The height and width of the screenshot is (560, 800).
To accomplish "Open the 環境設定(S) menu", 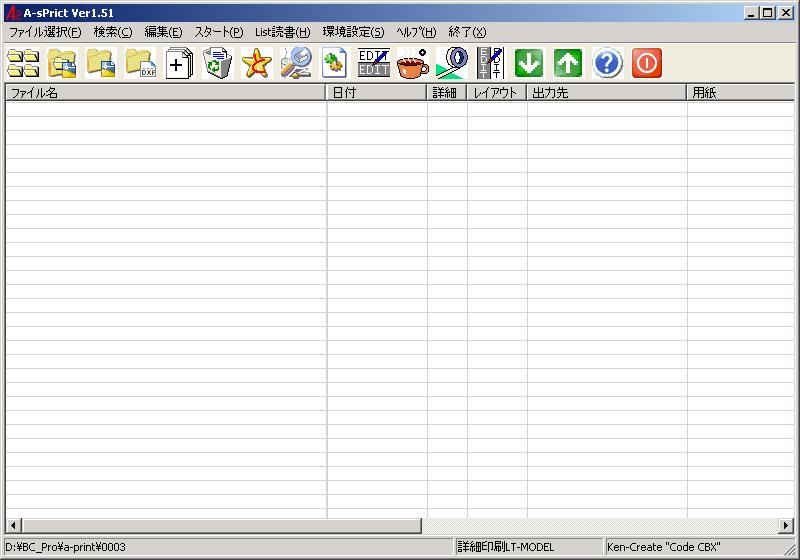I will (353, 32).
